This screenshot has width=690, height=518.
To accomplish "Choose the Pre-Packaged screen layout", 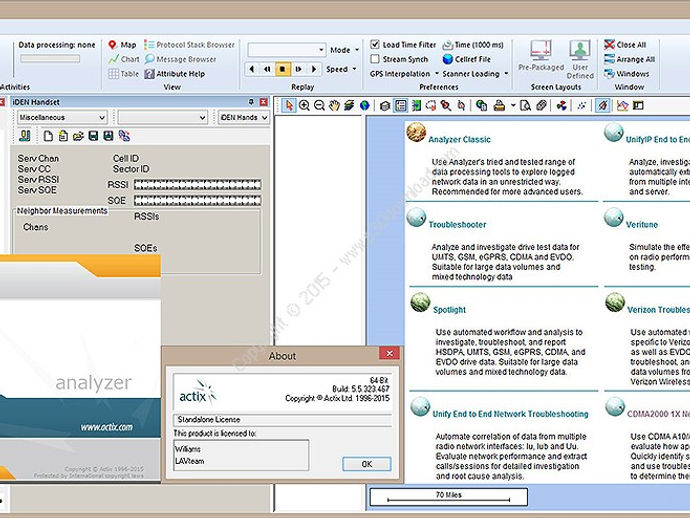I will pyautogui.click(x=541, y=55).
